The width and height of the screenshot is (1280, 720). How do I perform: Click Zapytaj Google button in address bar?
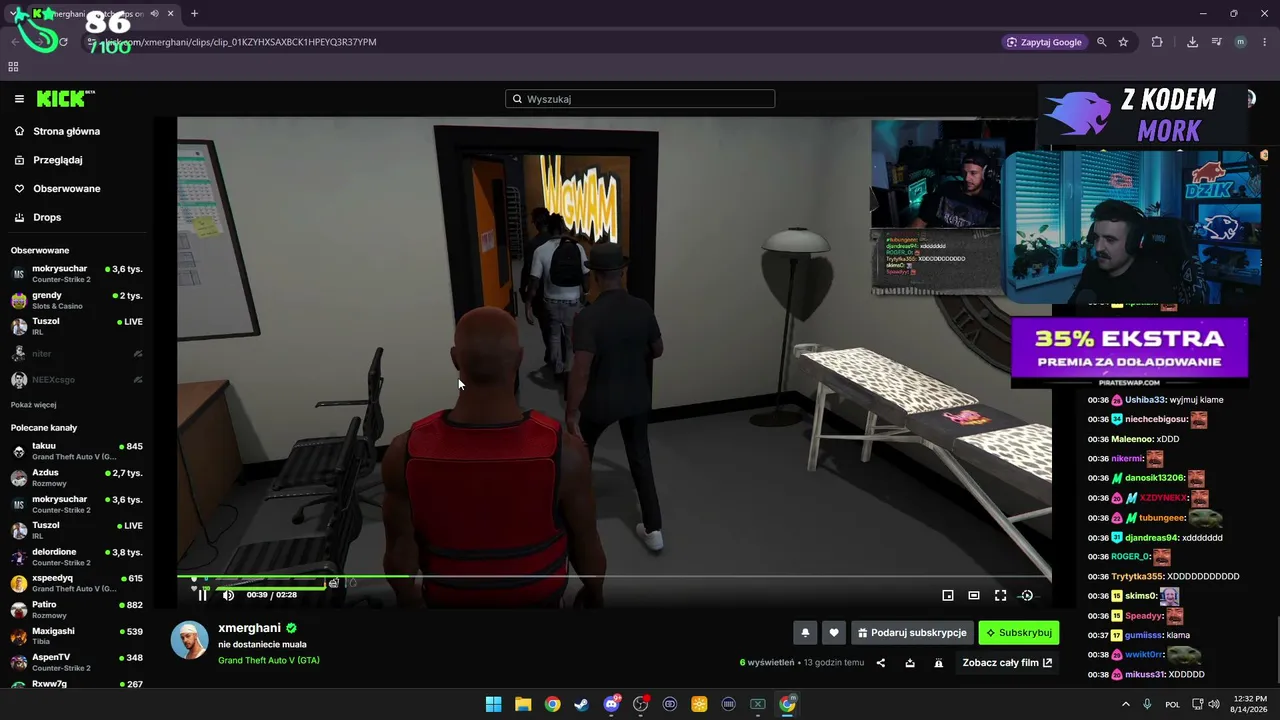(1045, 42)
